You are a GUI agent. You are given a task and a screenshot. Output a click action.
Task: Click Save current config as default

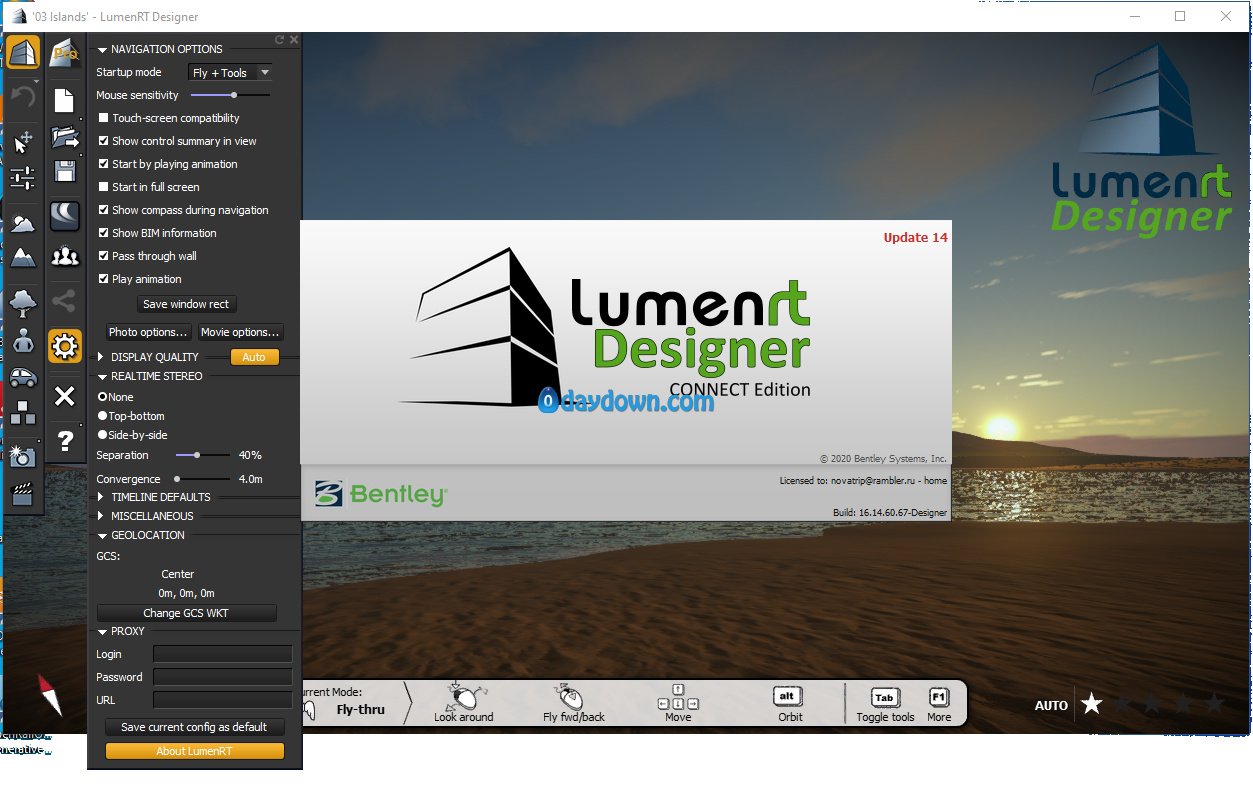194,727
